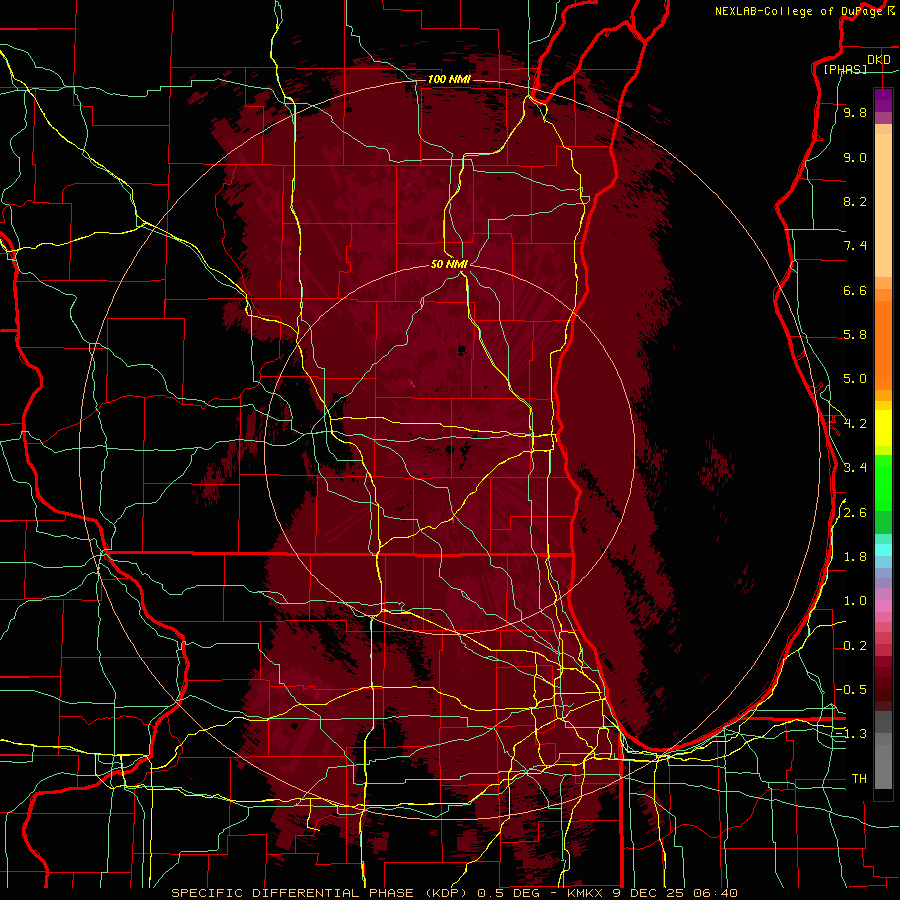Click the 1.8 value on color scale
The height and width of the screenshot is (900, 900).
coord(855,557)
